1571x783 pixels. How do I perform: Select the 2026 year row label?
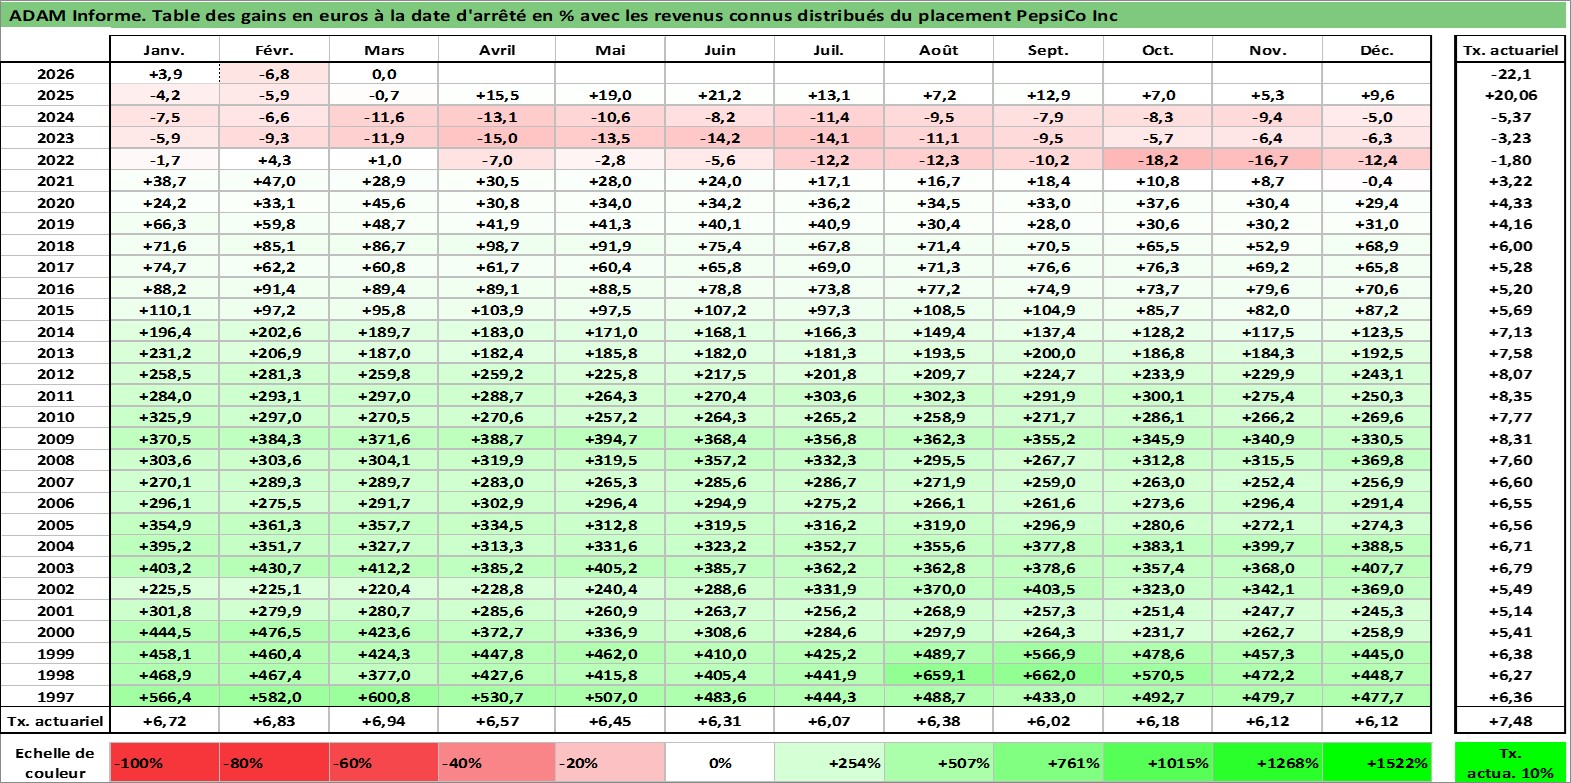pos(55,74)
